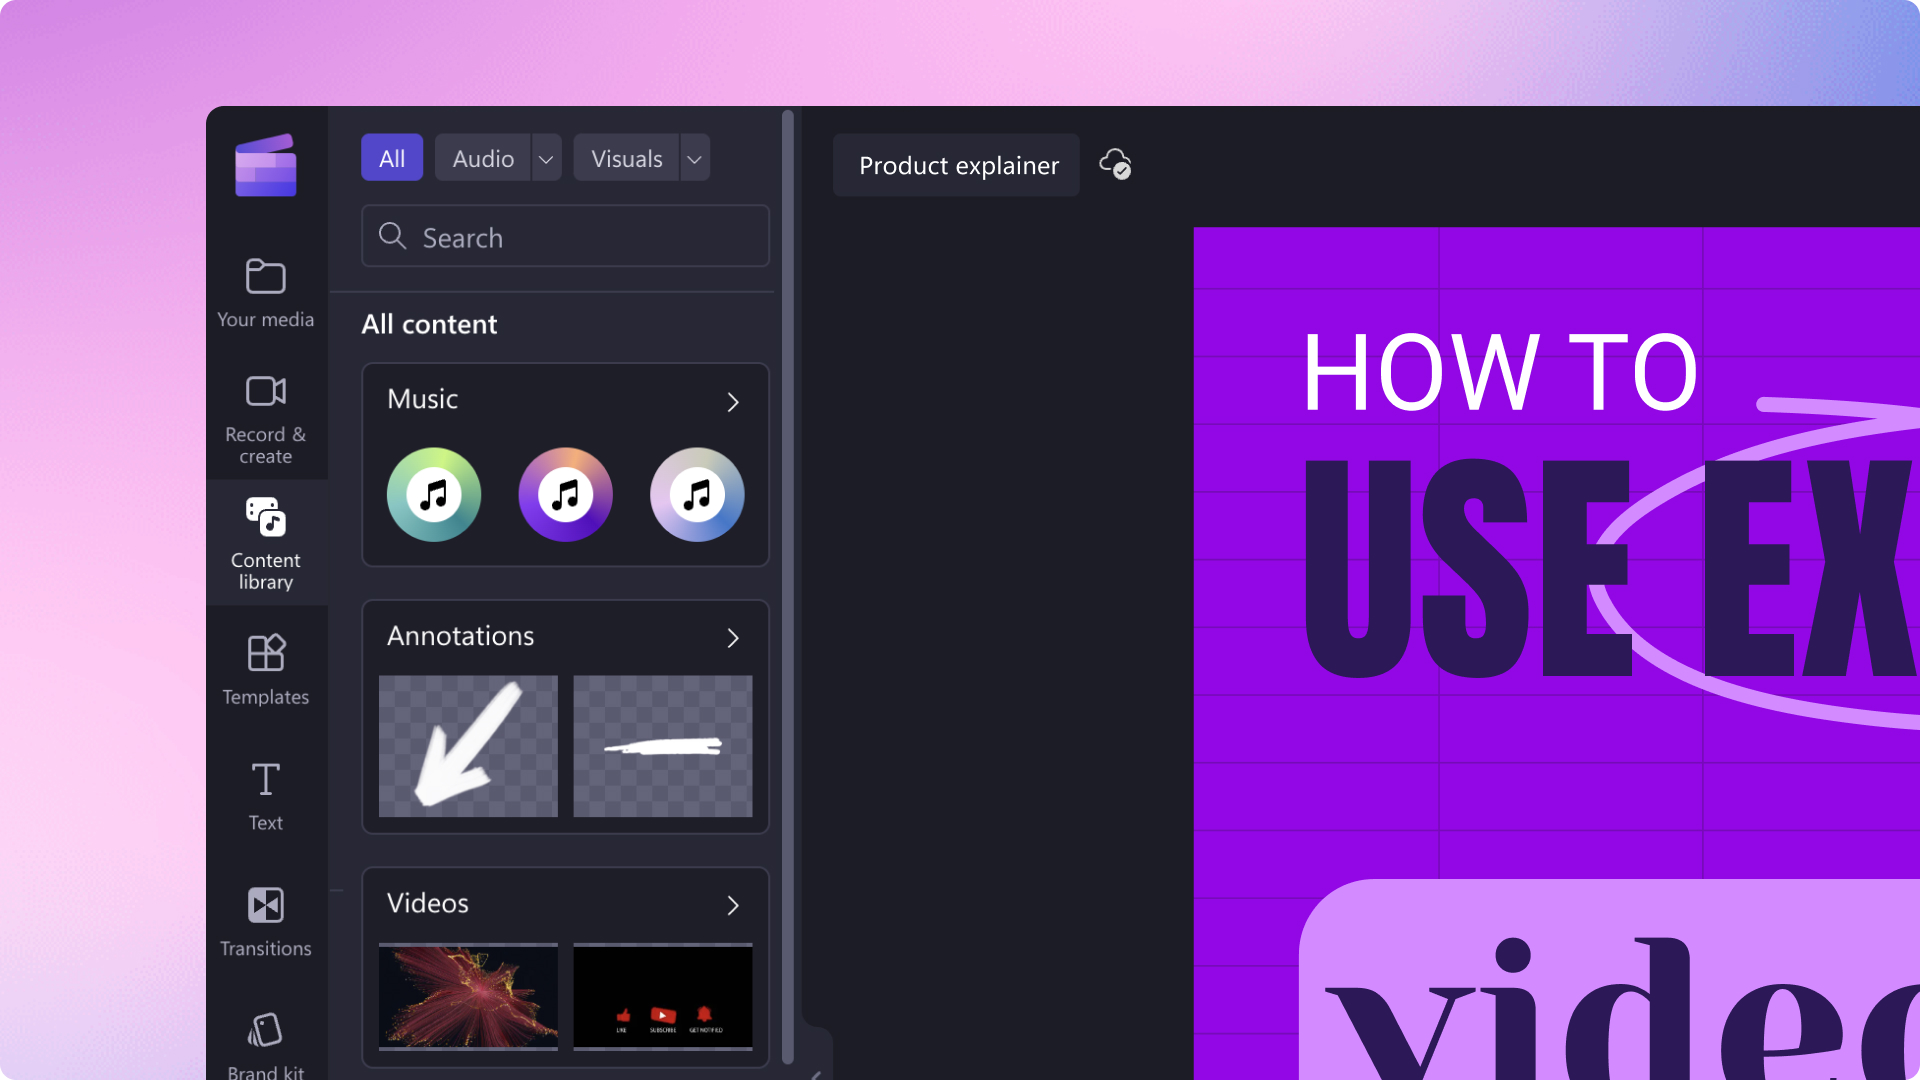Select the All content filter tab
The width and height of the screenshot is (1920, 1080).
pos(392,158)
